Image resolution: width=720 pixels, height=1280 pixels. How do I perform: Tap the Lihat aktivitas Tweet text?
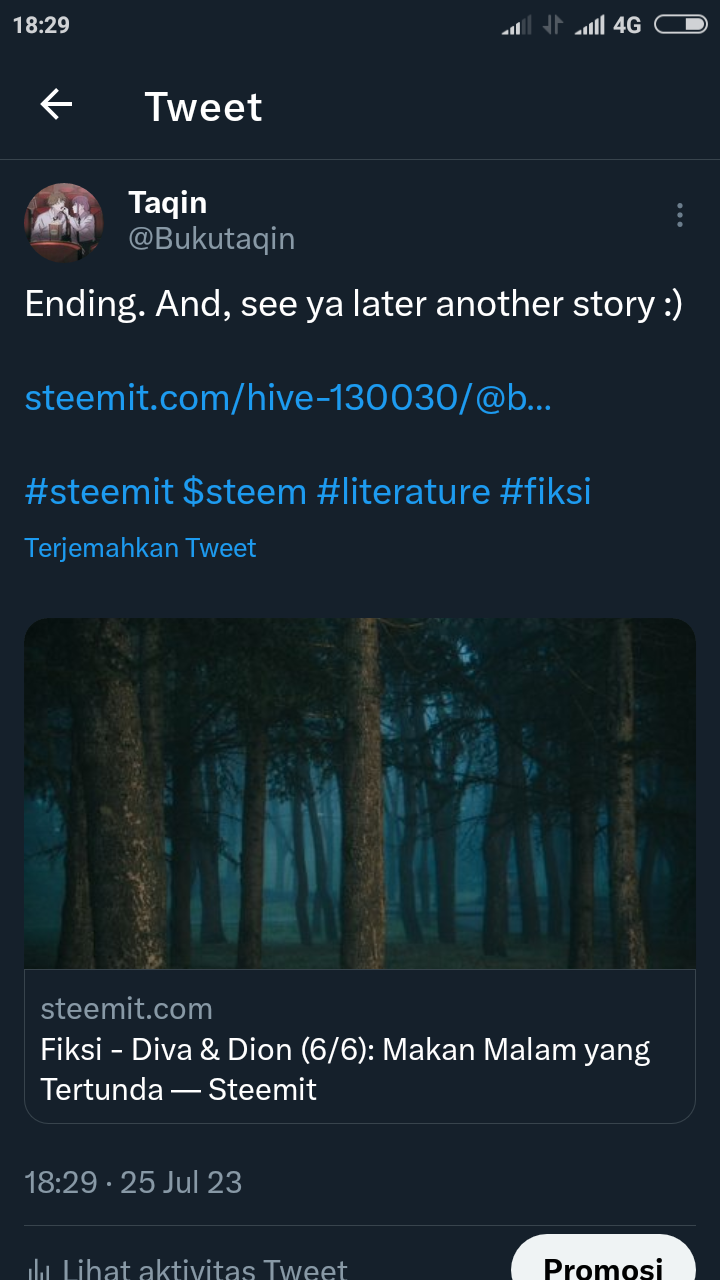[x=205, y=1270]
